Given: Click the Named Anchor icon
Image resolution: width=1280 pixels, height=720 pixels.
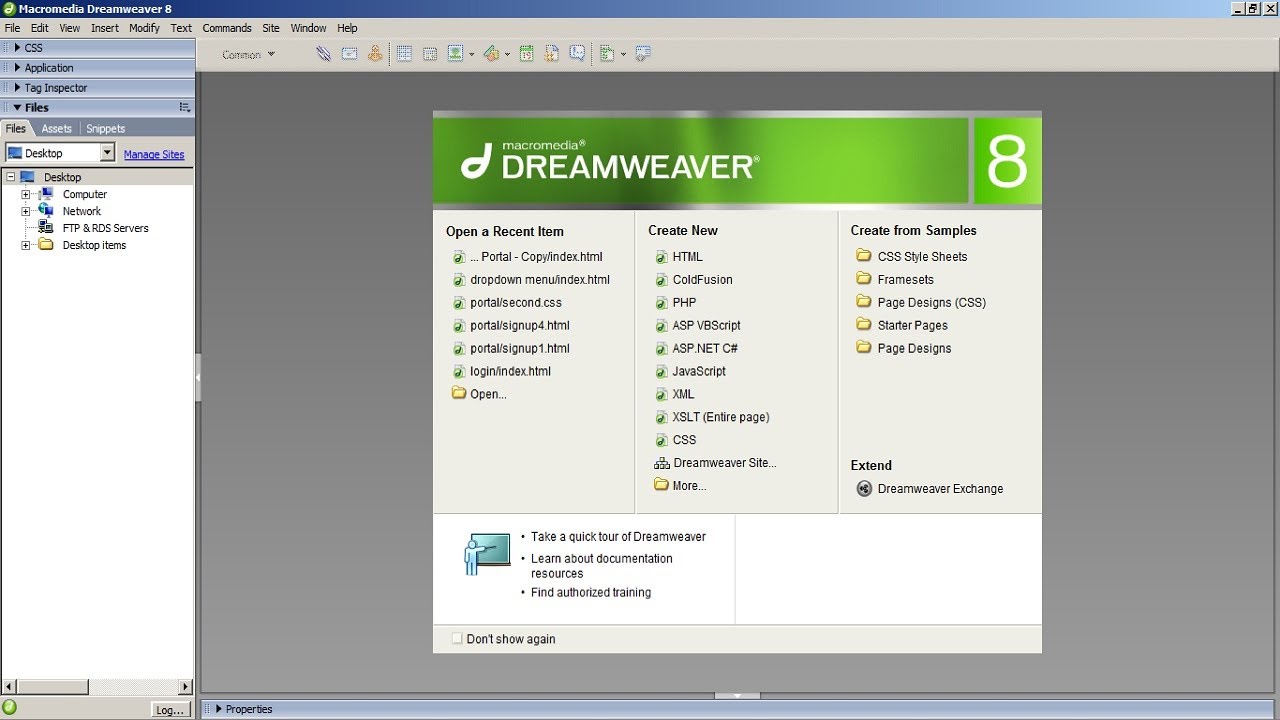Looking at the screenshot, I should [375, 54].
